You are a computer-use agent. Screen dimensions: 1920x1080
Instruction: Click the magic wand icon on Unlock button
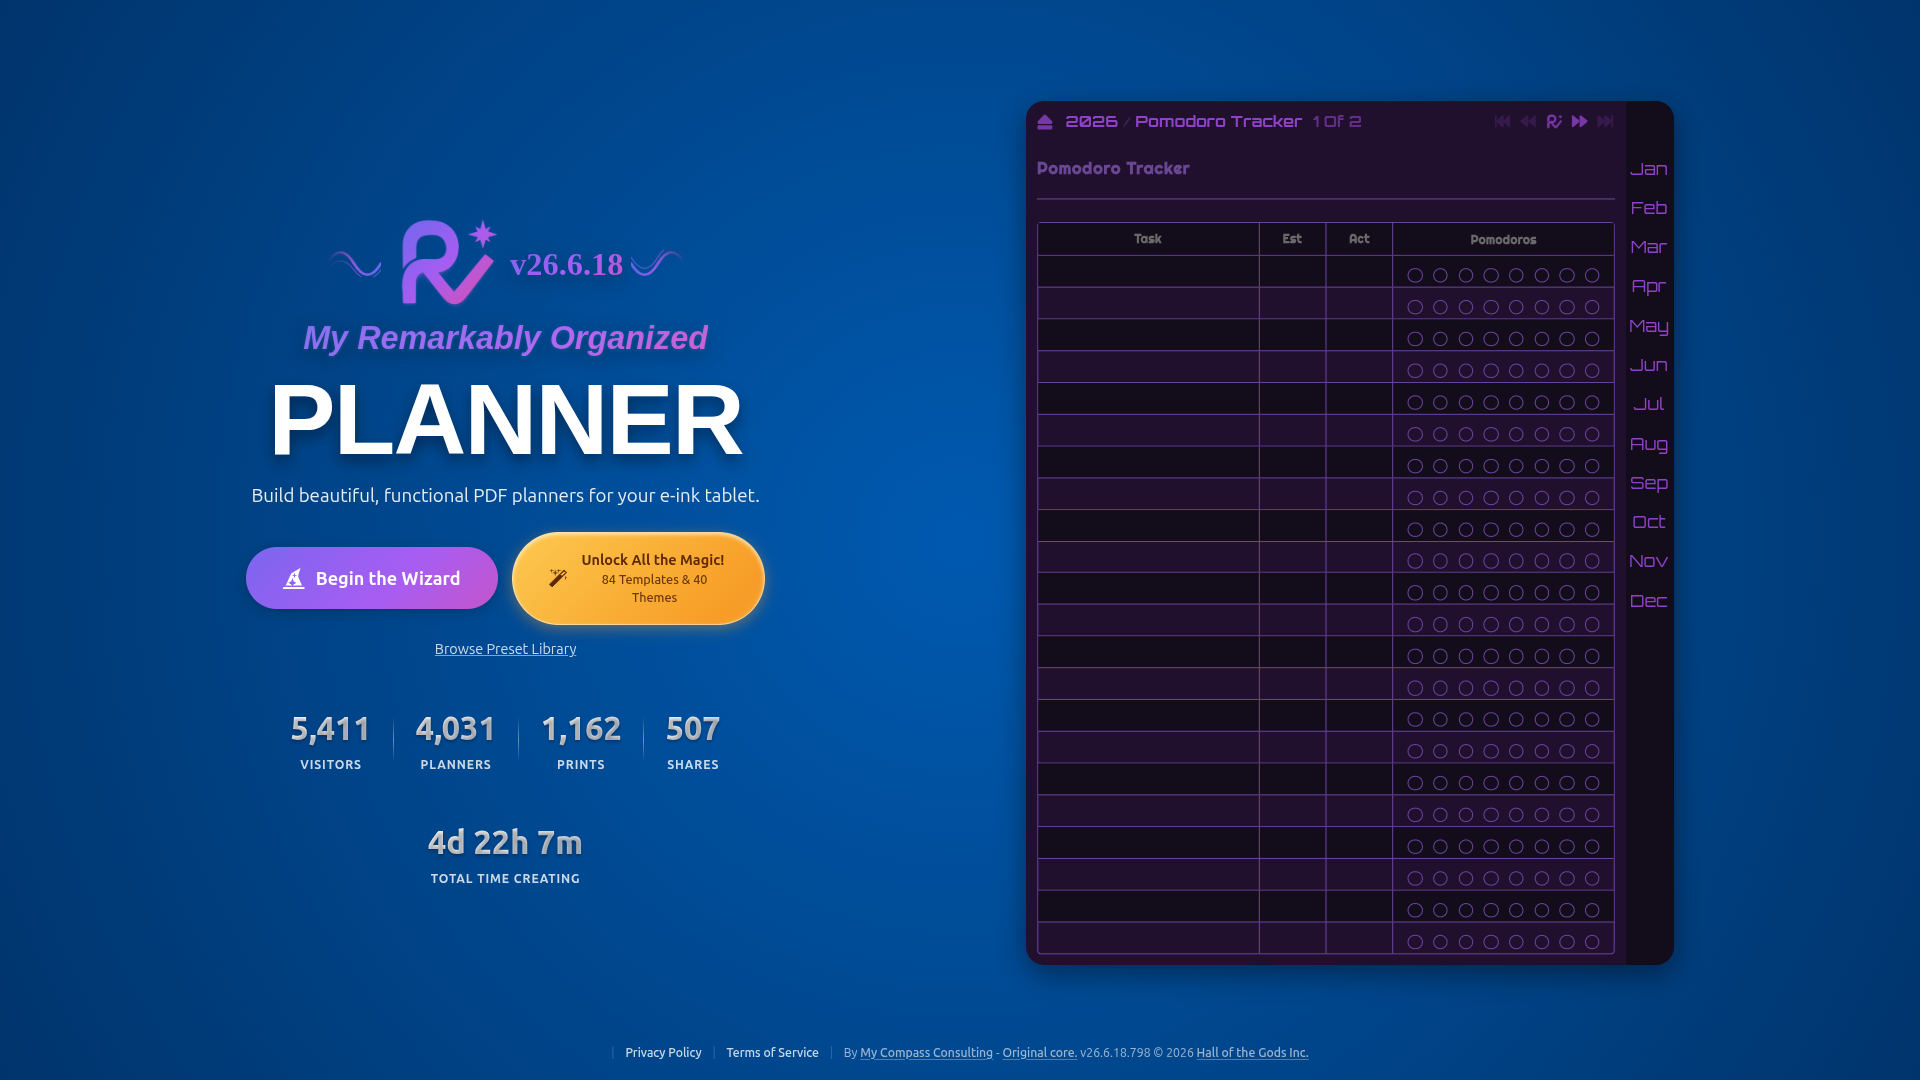pyautogui.click(x=558, y=578)
